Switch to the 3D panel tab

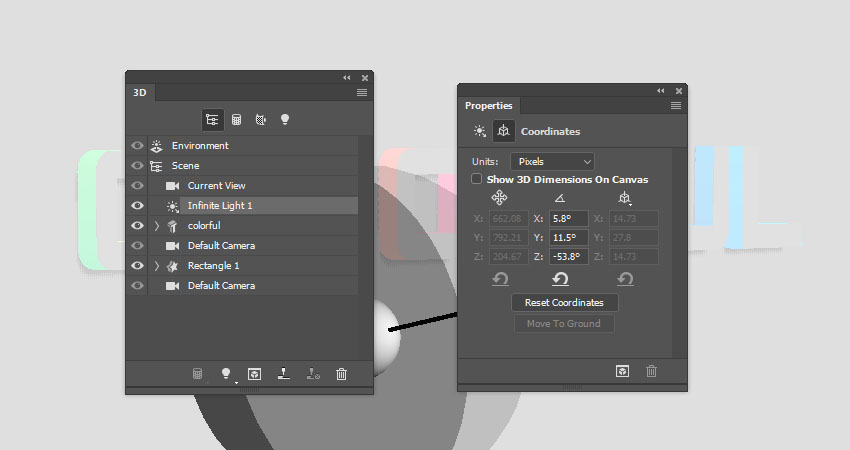[140, 93]
